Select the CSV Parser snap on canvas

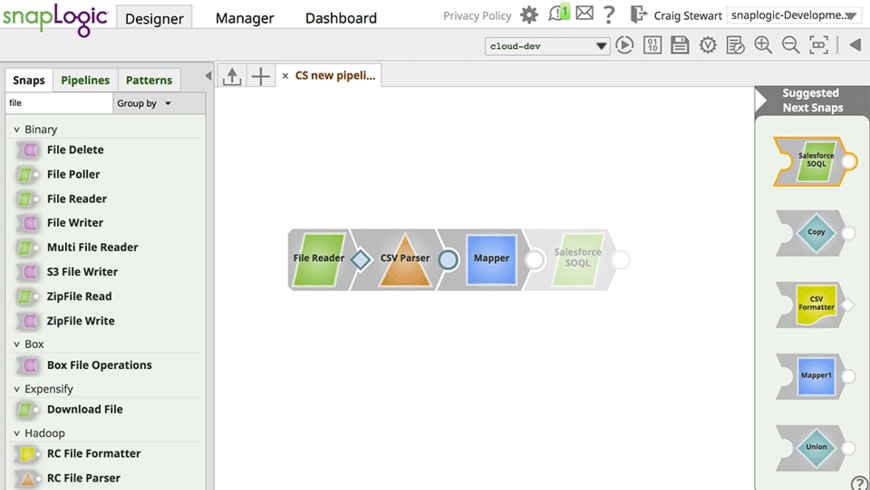click(405, 259)
